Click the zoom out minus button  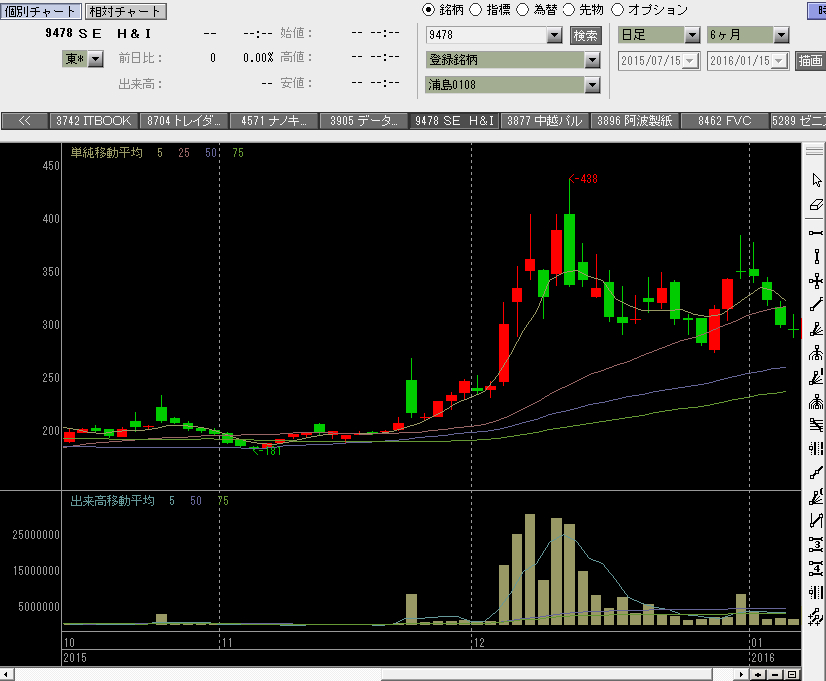(775, 675)
